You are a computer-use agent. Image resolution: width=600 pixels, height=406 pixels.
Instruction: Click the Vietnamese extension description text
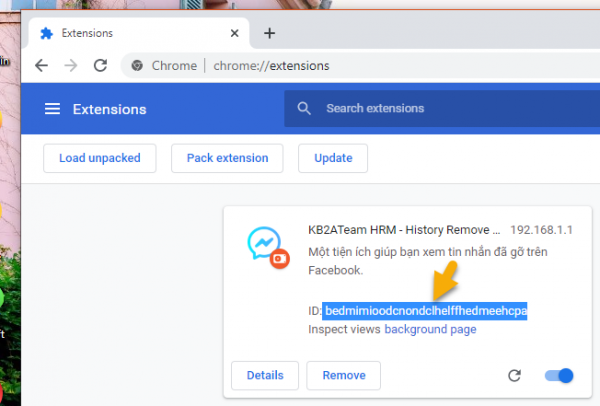[x=428, y=261]
